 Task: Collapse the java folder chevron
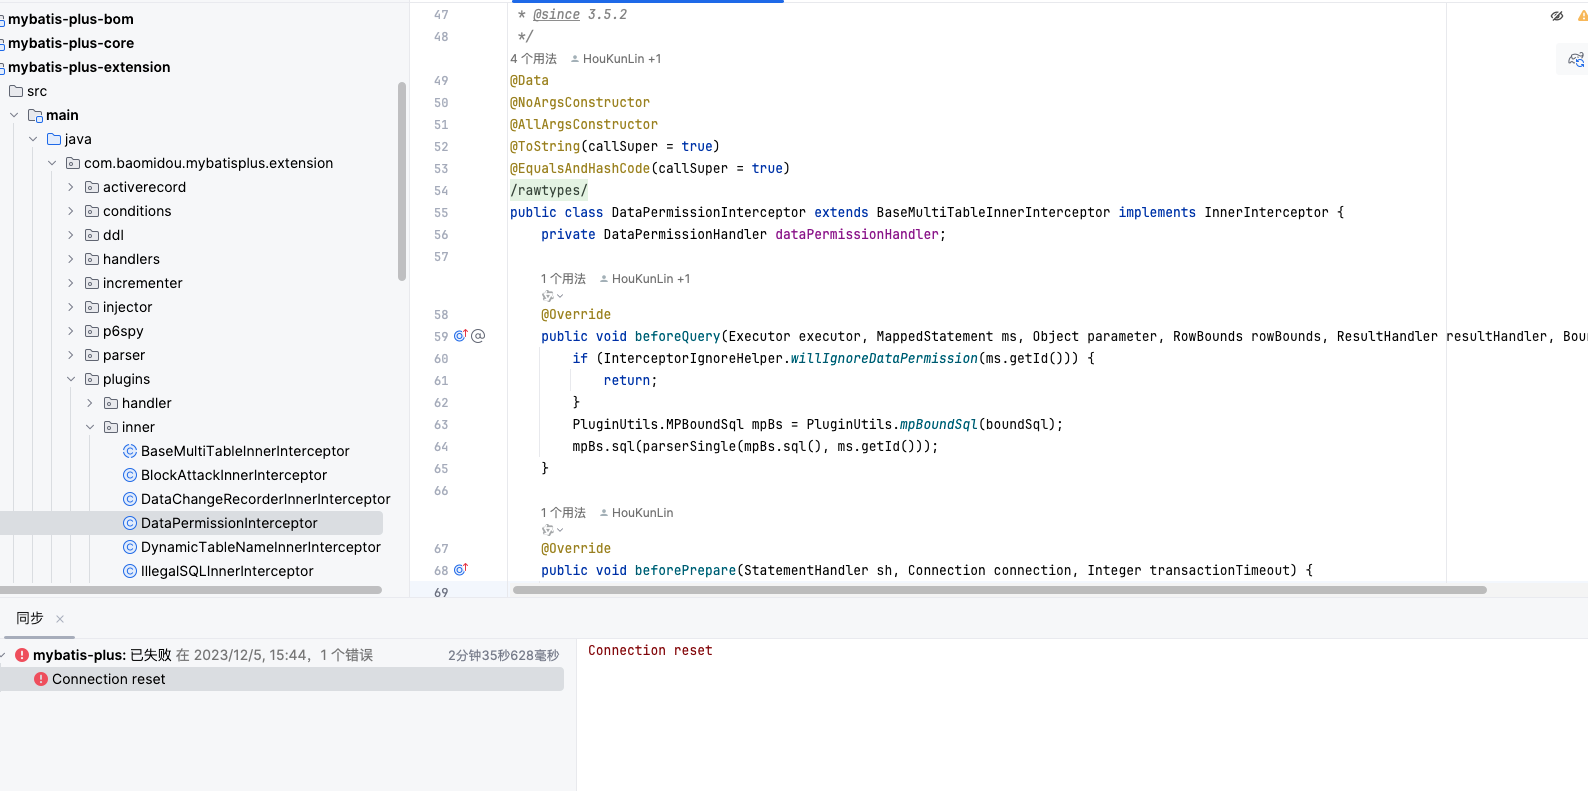coord(33,139)
